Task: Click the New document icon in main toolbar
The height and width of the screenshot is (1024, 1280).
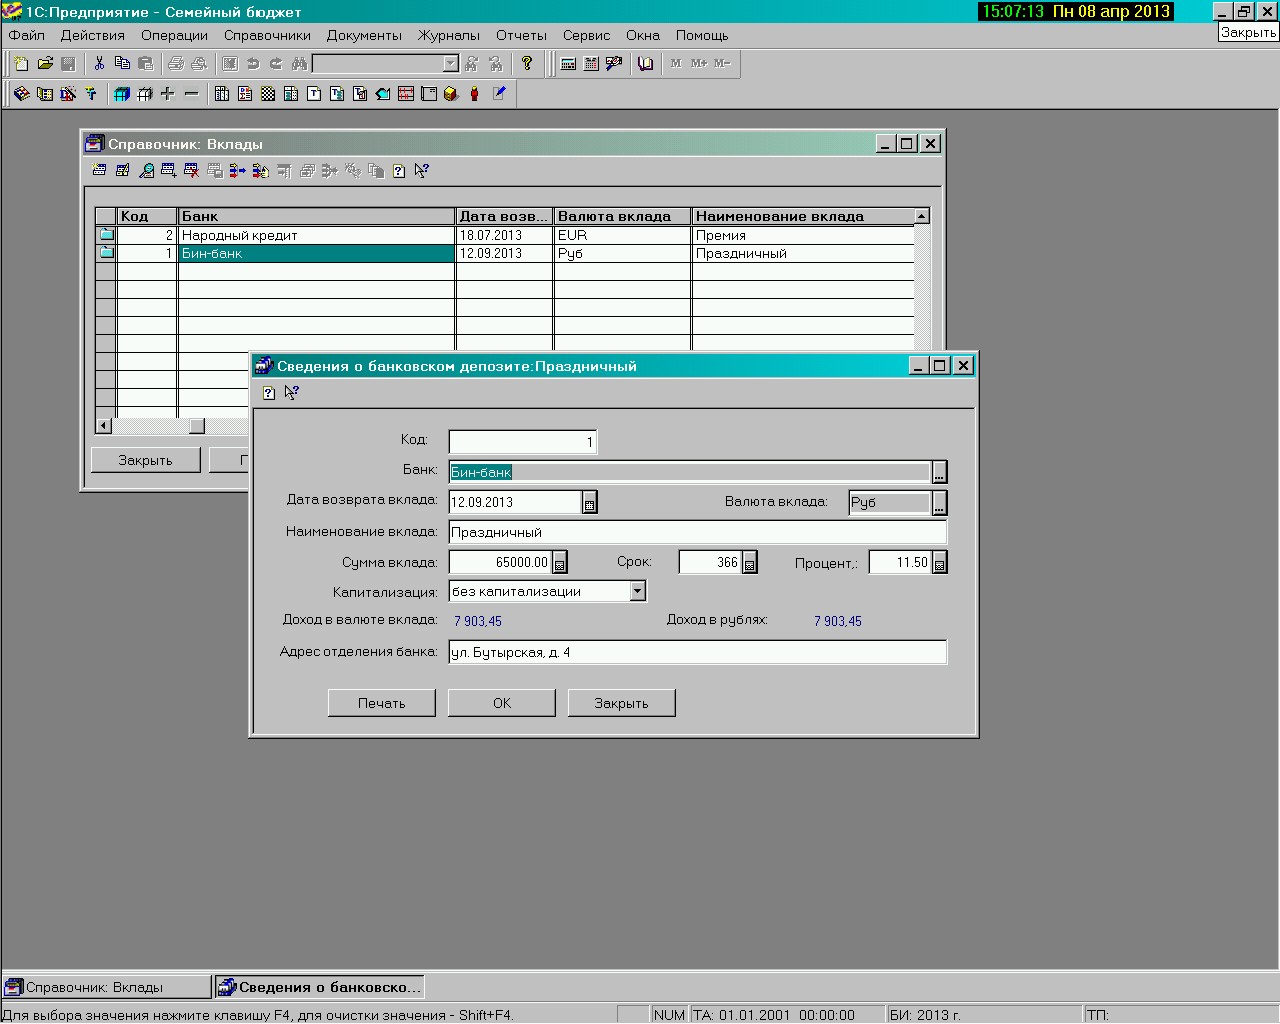Action: [x=21, y=64]
